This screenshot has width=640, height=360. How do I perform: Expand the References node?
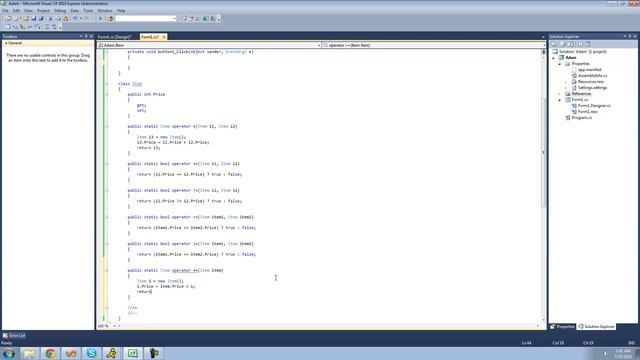click(x=560, y=94)
